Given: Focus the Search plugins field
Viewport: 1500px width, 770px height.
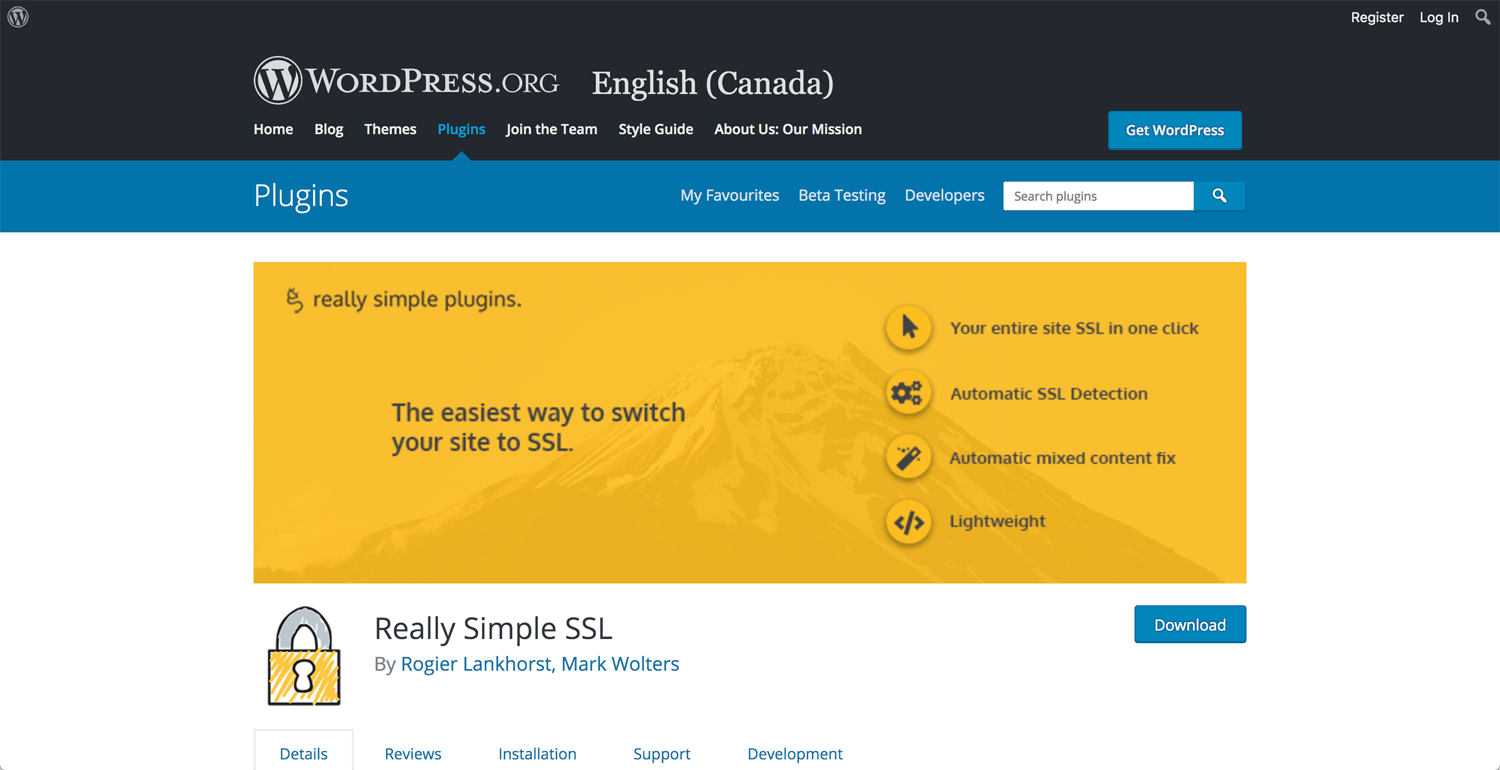Looking at the screenshot, I should (x=1098, y=196).
